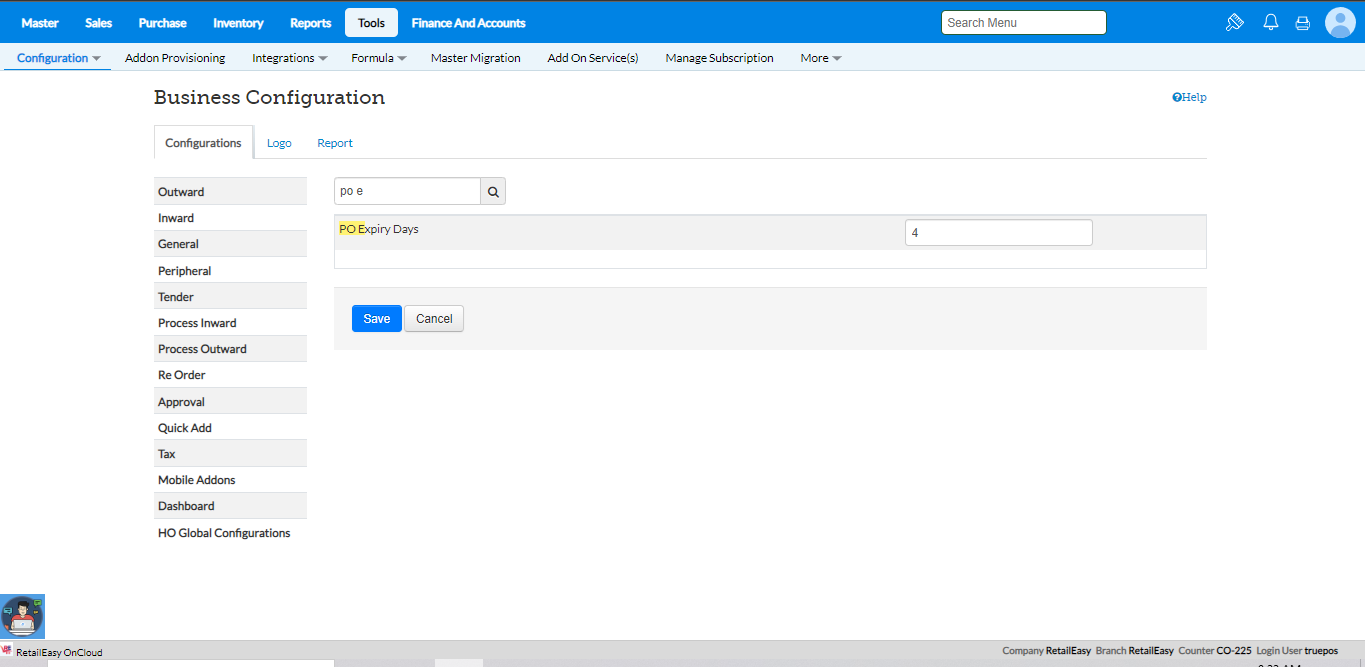This screenshot has width=1365, height=667.
Task: Switch to the Configurations tab
Action: coord(203,143)
